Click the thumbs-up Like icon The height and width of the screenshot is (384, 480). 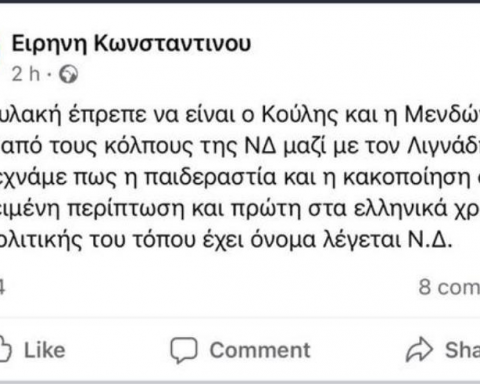click(x=5, y=349)
